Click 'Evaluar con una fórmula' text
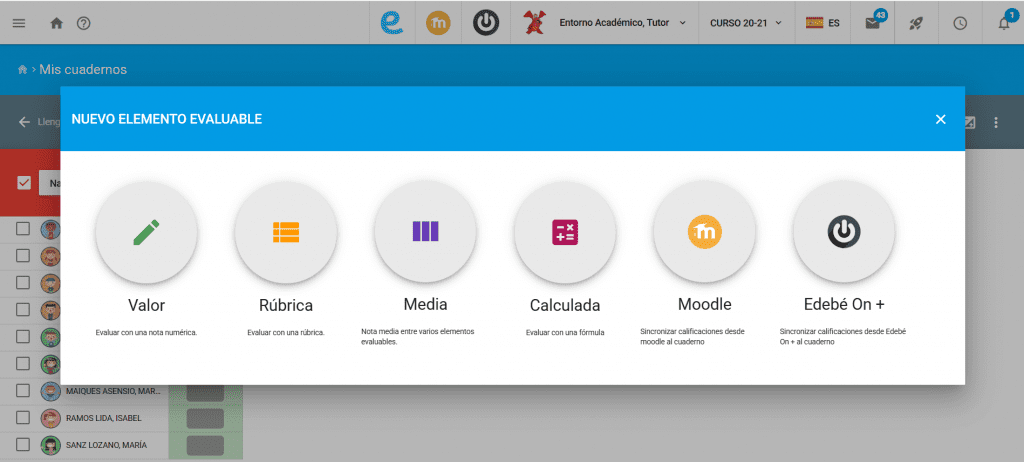The height and width of the screenshot is (462, 1024). pos(565,333)
